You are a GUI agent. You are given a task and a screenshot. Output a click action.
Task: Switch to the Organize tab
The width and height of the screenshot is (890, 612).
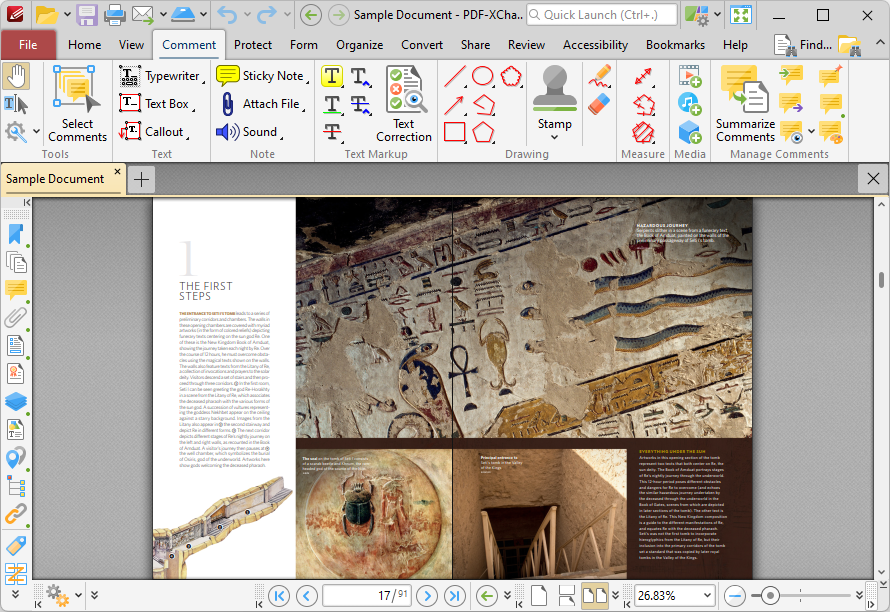pos(359,45)
